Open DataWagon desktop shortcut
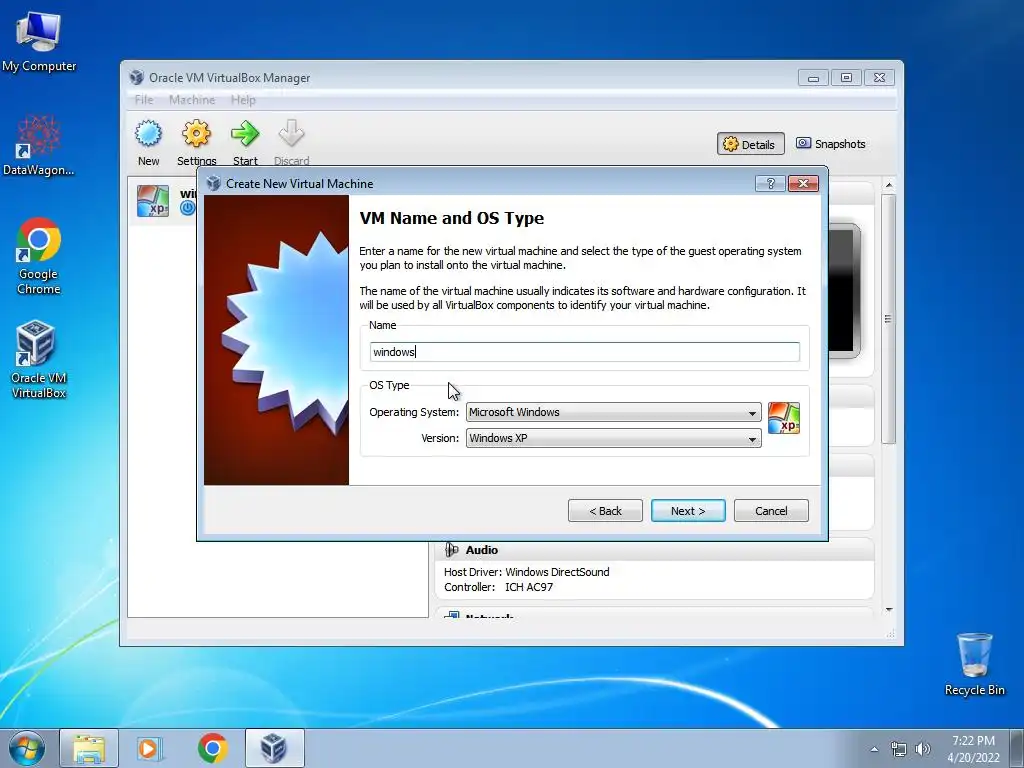 pos(39,145)
